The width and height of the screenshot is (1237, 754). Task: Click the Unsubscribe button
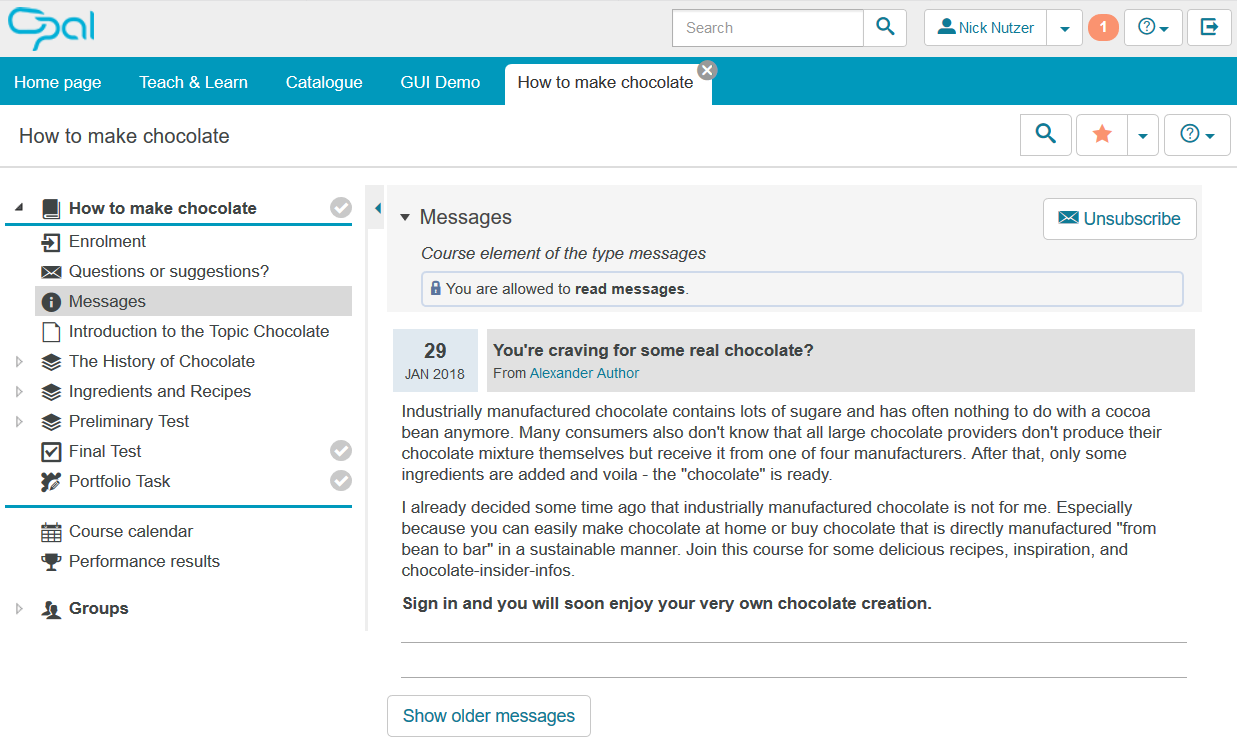1119,218
